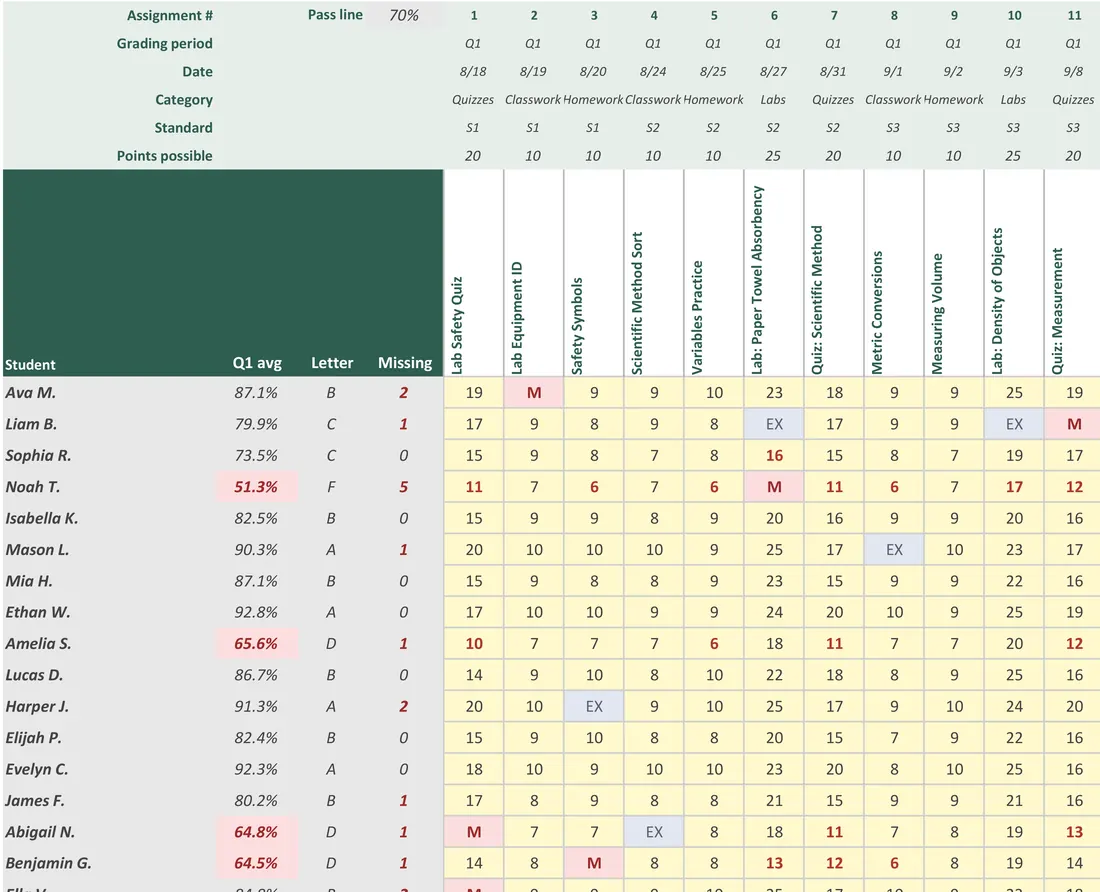Select the date cell 8/24
This screenshot has height=892, width=1100.
pyautogui.click(x=653, y=72)
